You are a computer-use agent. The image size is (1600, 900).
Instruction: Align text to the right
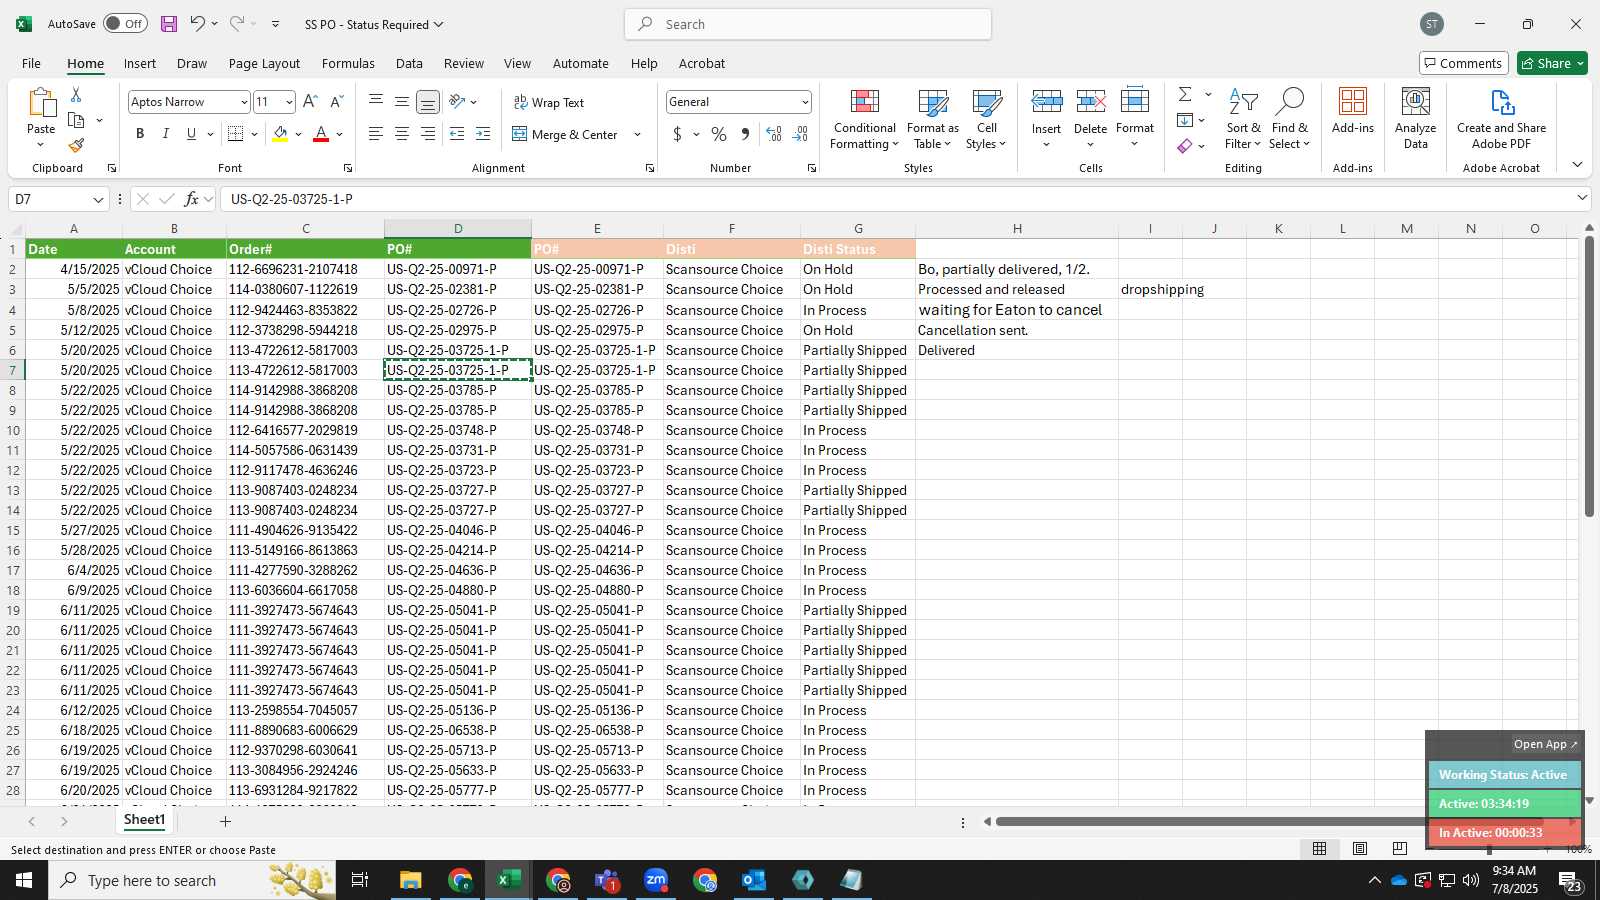pos(428,134)
